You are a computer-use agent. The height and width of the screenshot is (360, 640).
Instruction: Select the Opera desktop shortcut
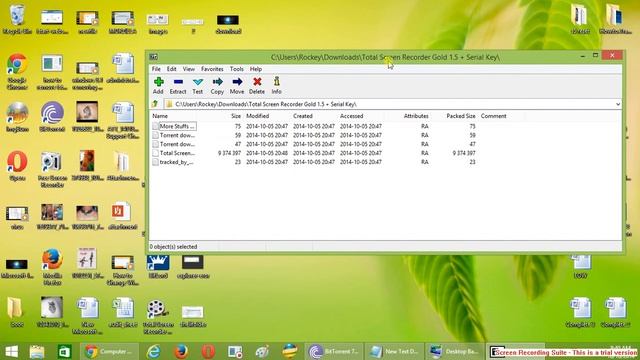(17, 165)
